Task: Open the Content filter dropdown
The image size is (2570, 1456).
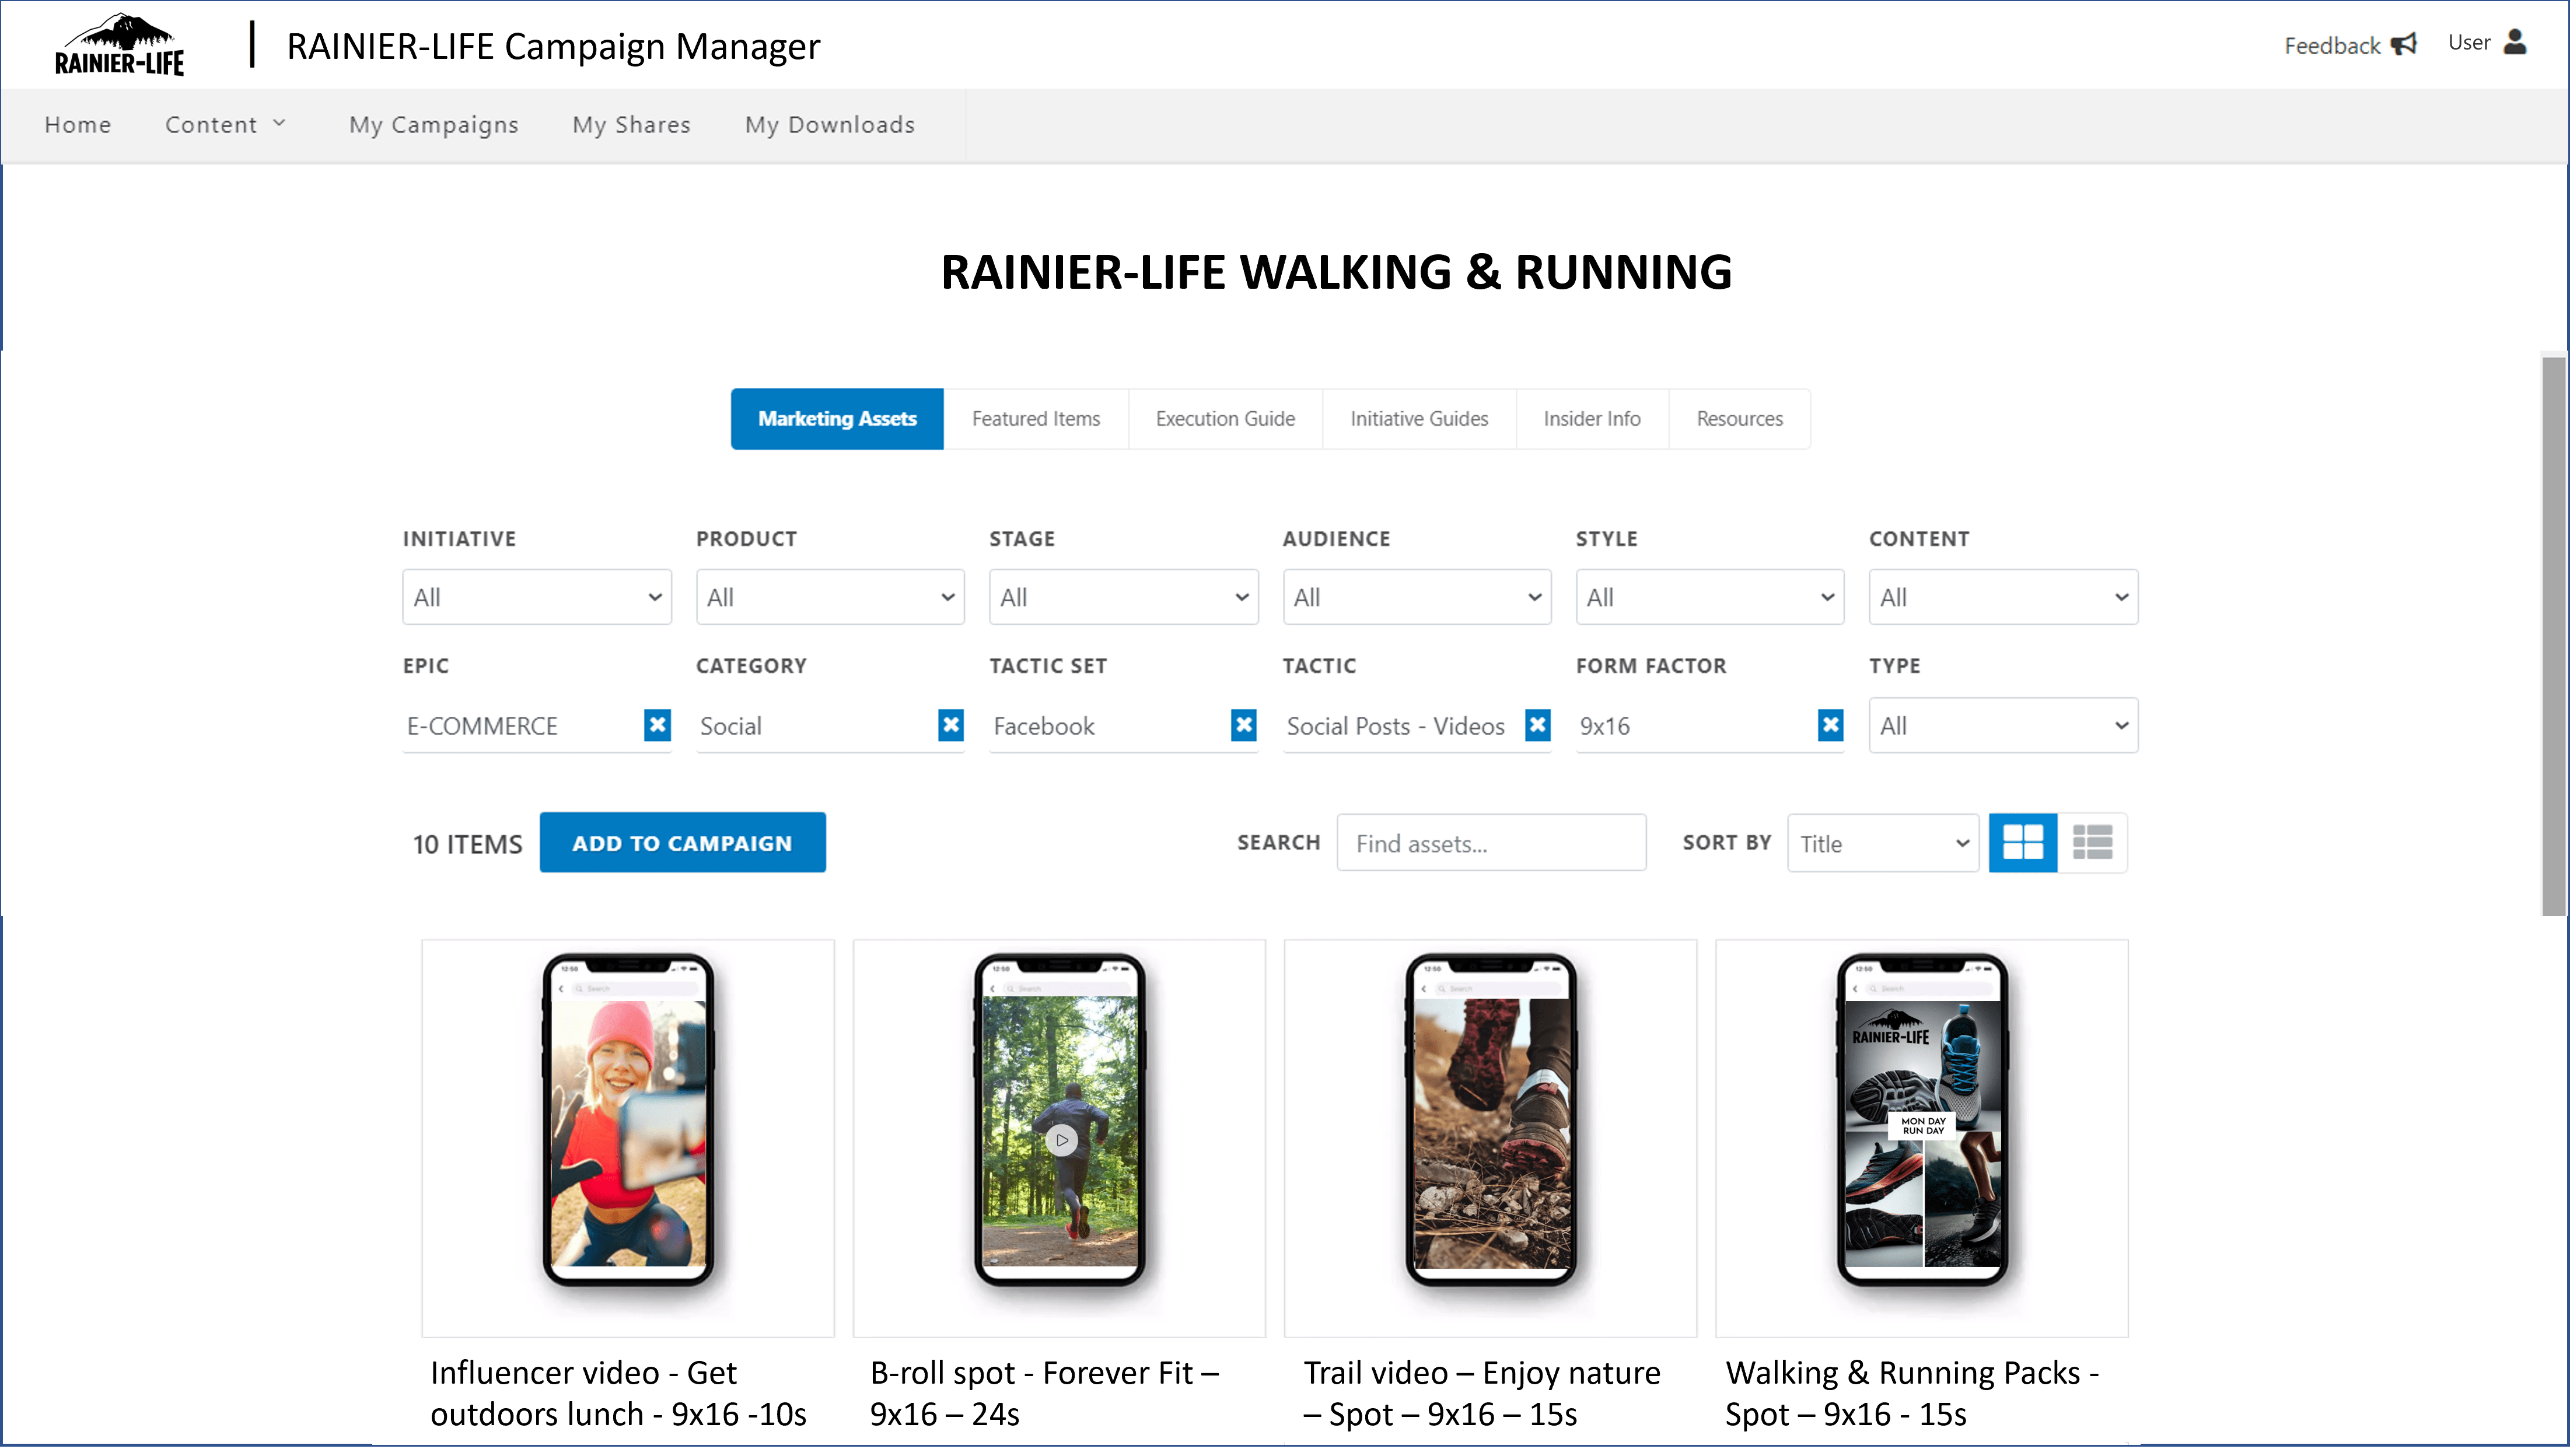Action: pyautogui.click(x=2003, y=598)
